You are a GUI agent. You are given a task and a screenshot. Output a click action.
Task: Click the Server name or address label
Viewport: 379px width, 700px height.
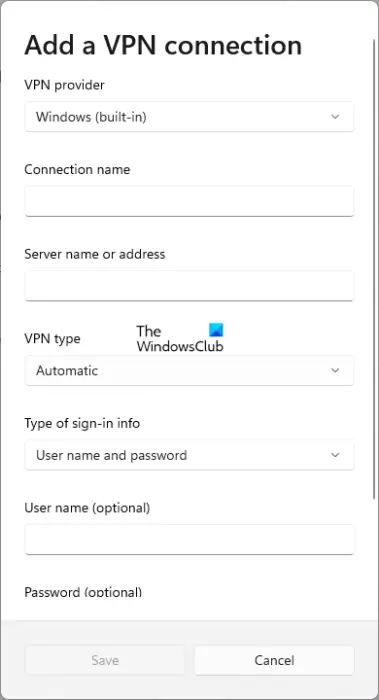pyautogui.click(x=95, y=254)
